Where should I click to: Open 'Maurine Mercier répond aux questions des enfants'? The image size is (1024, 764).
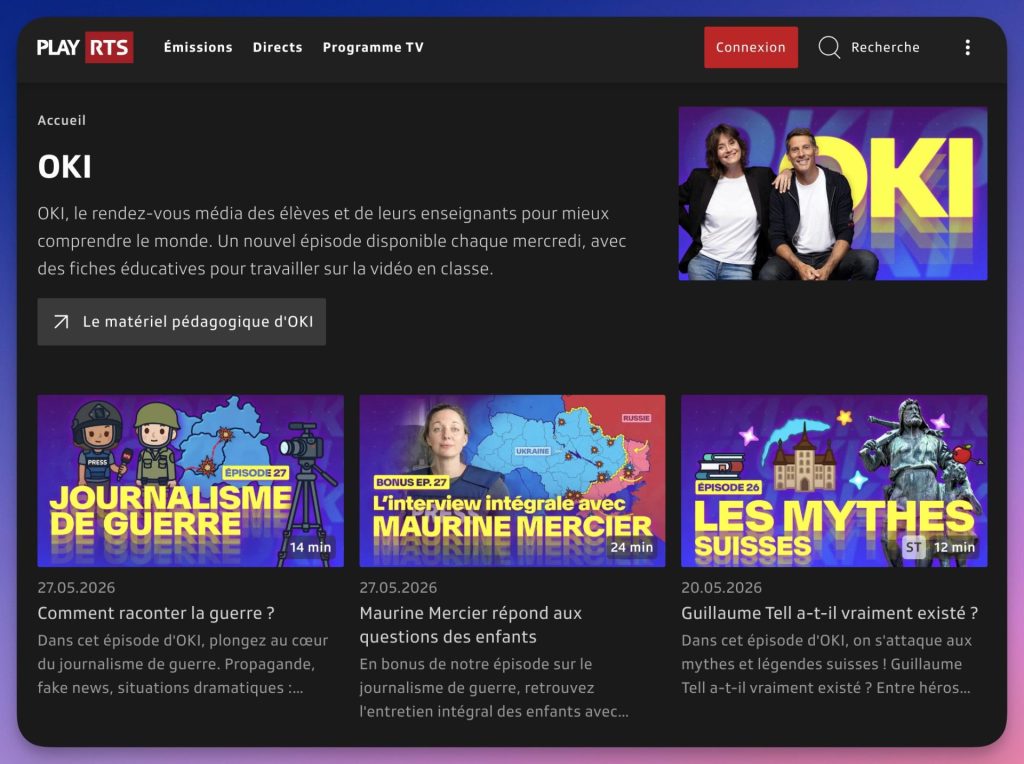tap(470, 625)
